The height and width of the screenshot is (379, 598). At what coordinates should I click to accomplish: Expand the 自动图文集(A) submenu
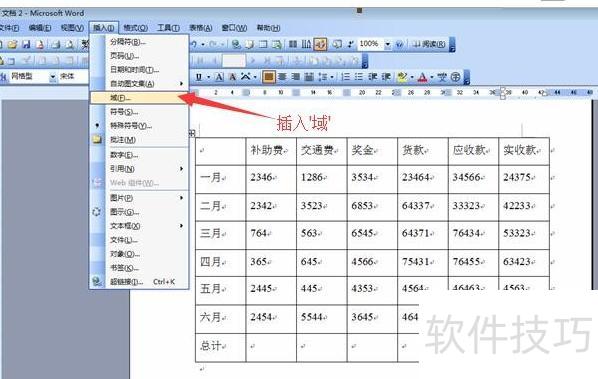[x=140, y=84]
